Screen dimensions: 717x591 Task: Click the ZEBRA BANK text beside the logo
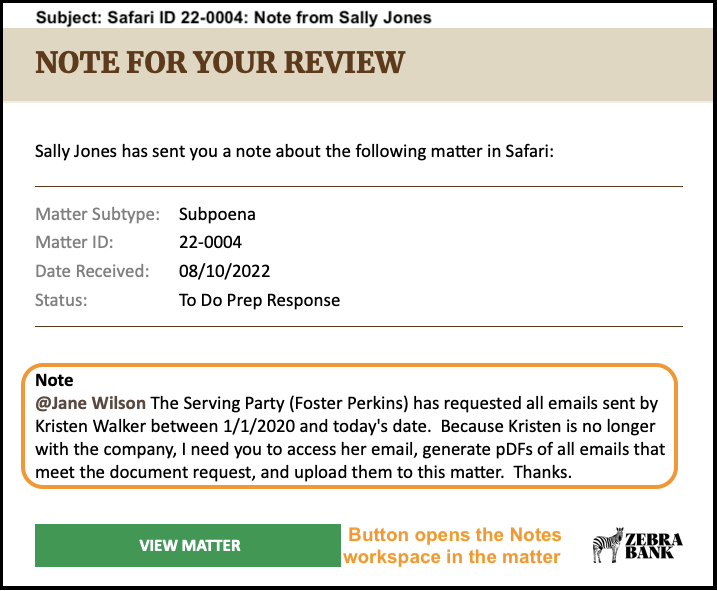tap(653, 546)
